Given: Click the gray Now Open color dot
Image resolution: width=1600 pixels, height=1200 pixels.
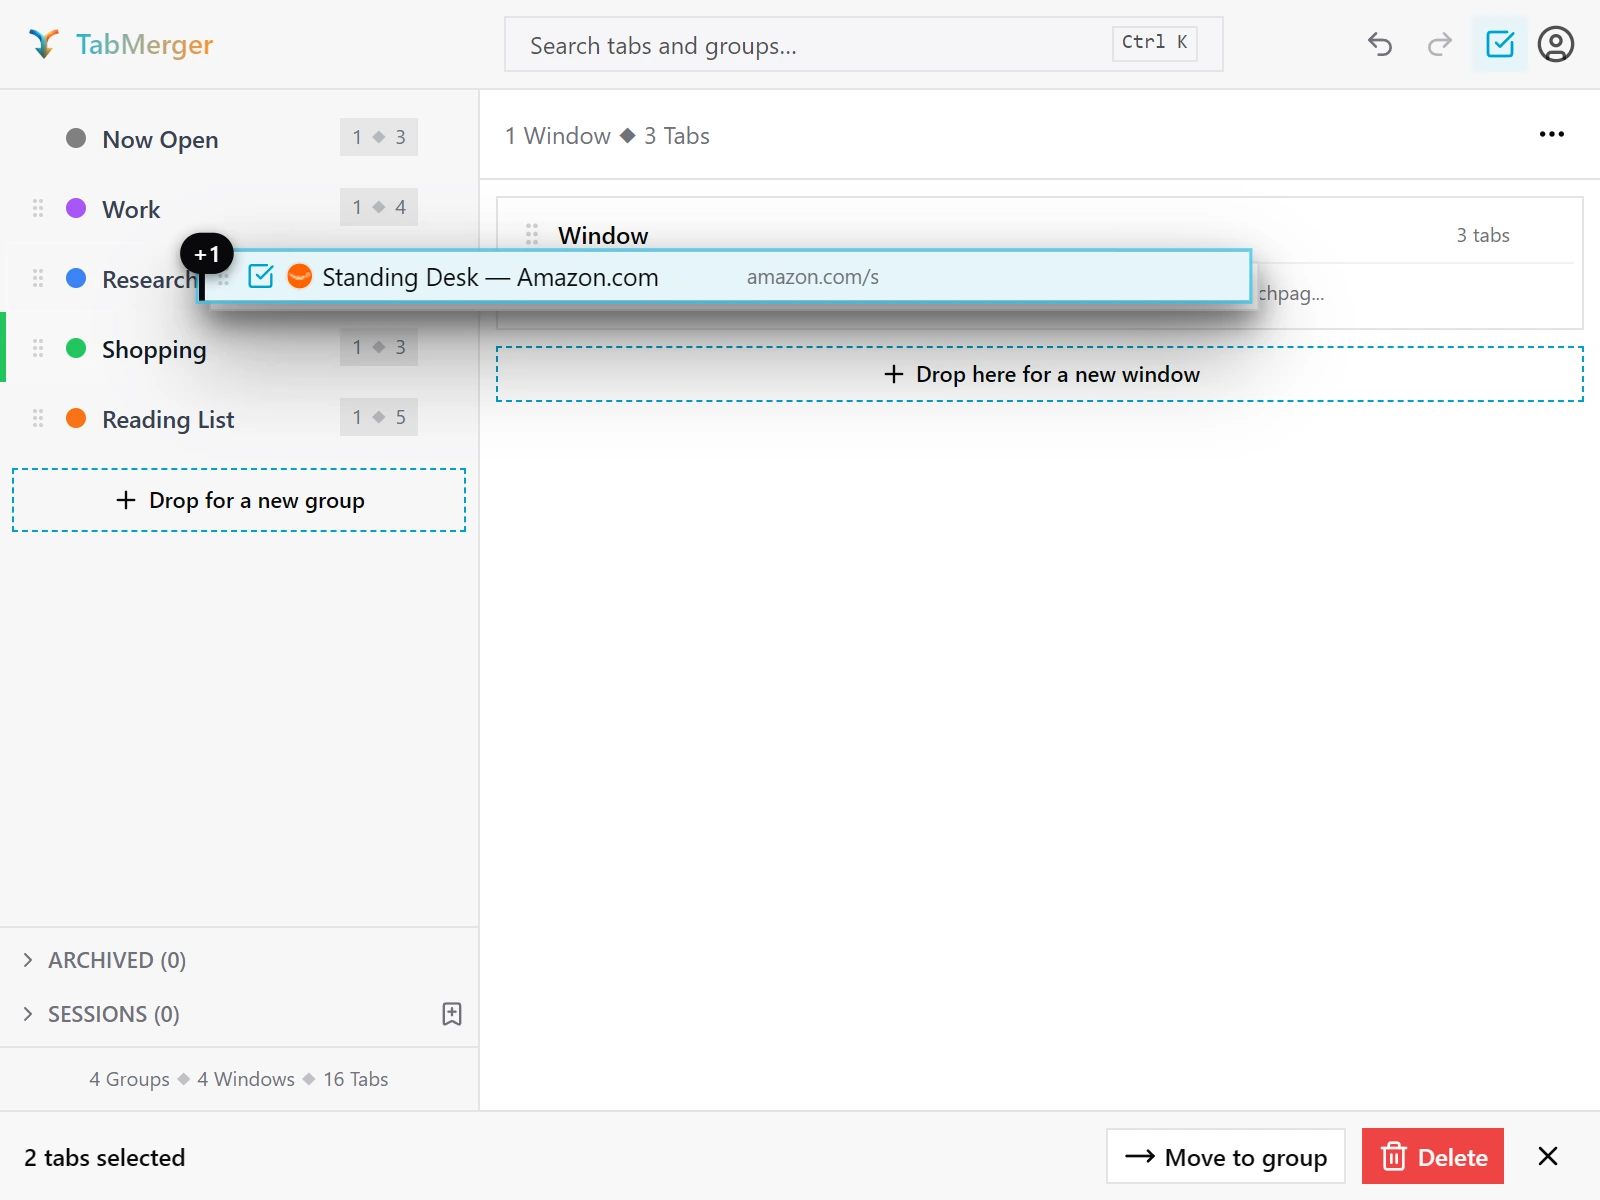Looking at the screenshot, I should [x=76, y=138].
